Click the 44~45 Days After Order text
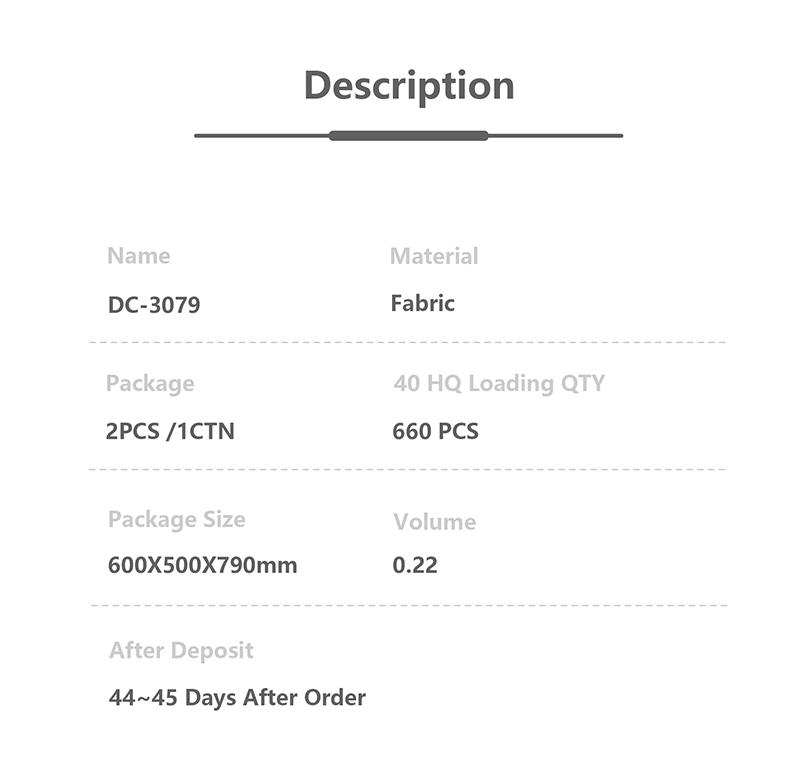 (x=237, y=697)
